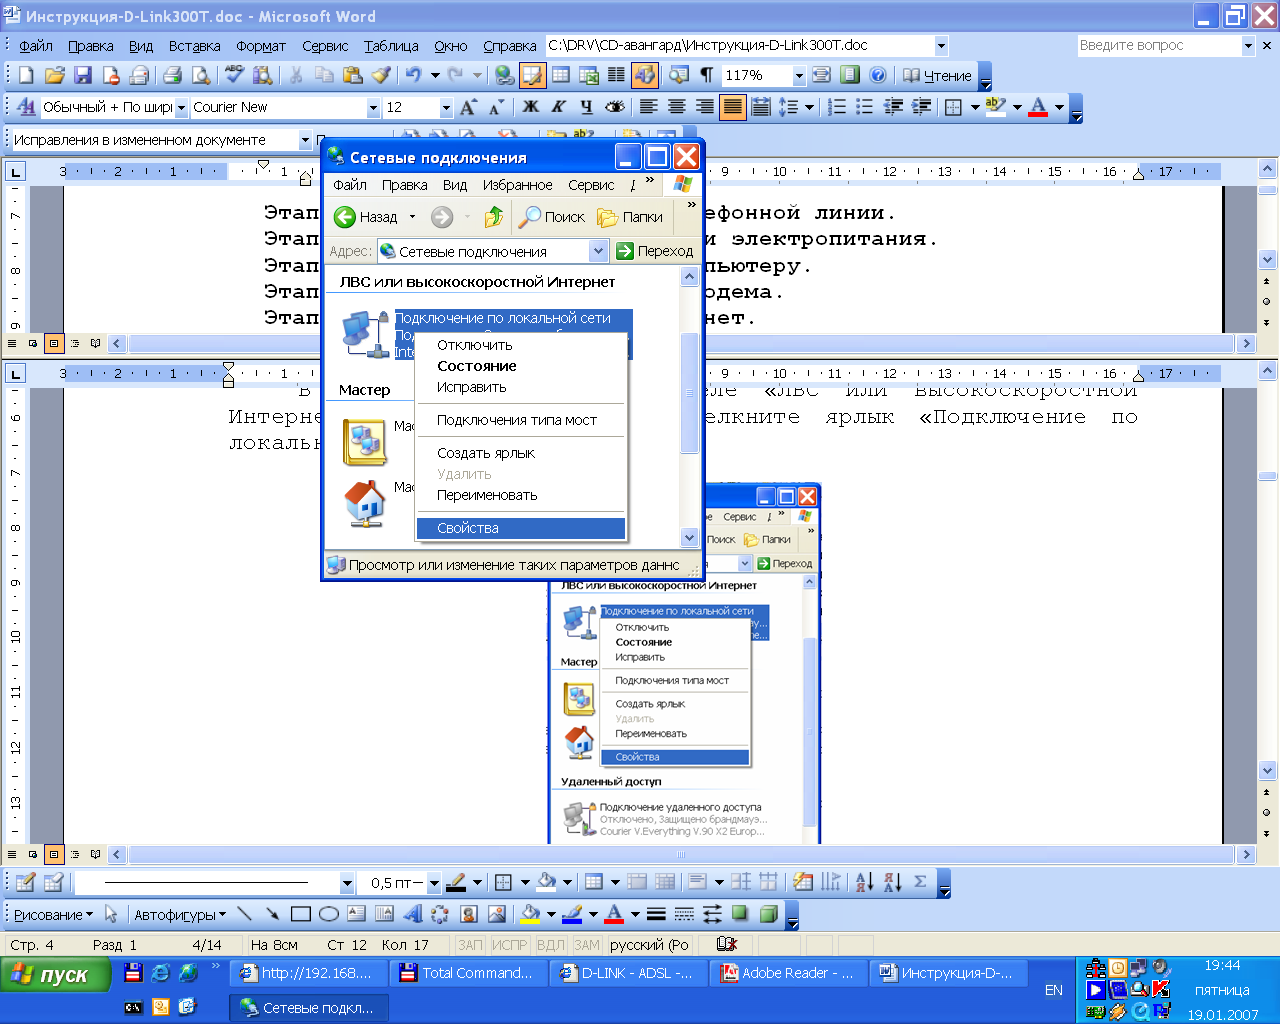Toggle Bold formatting (Ж)
The width and height of the screenshot is (1280, 1024).
pos(531,107)
